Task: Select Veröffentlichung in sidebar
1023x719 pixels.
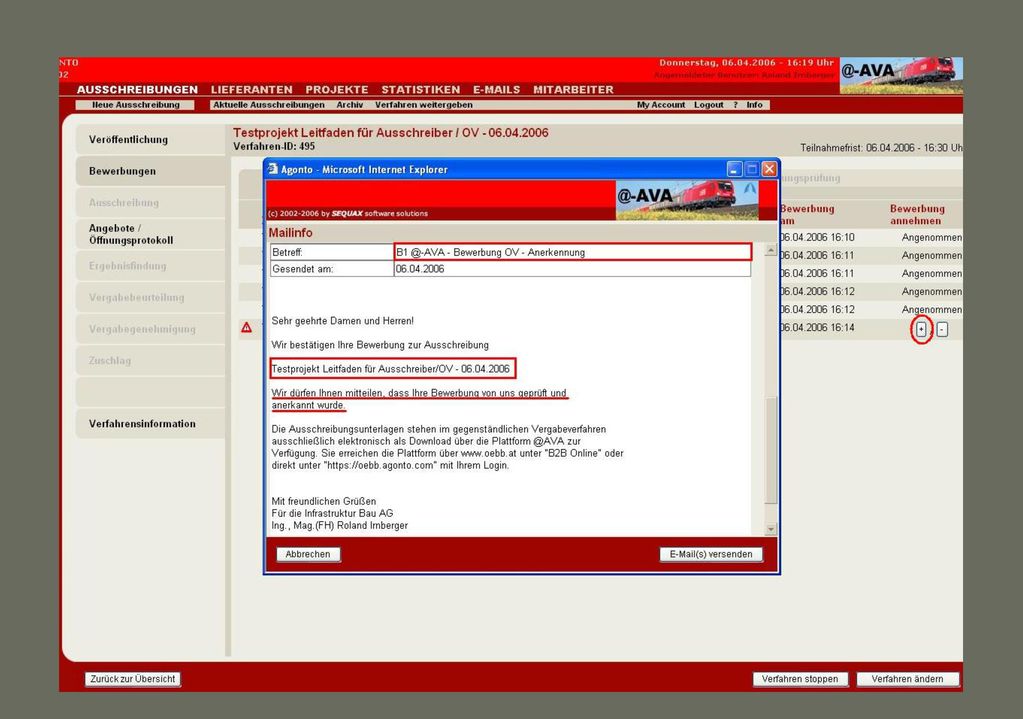Action: click(150, 140)
